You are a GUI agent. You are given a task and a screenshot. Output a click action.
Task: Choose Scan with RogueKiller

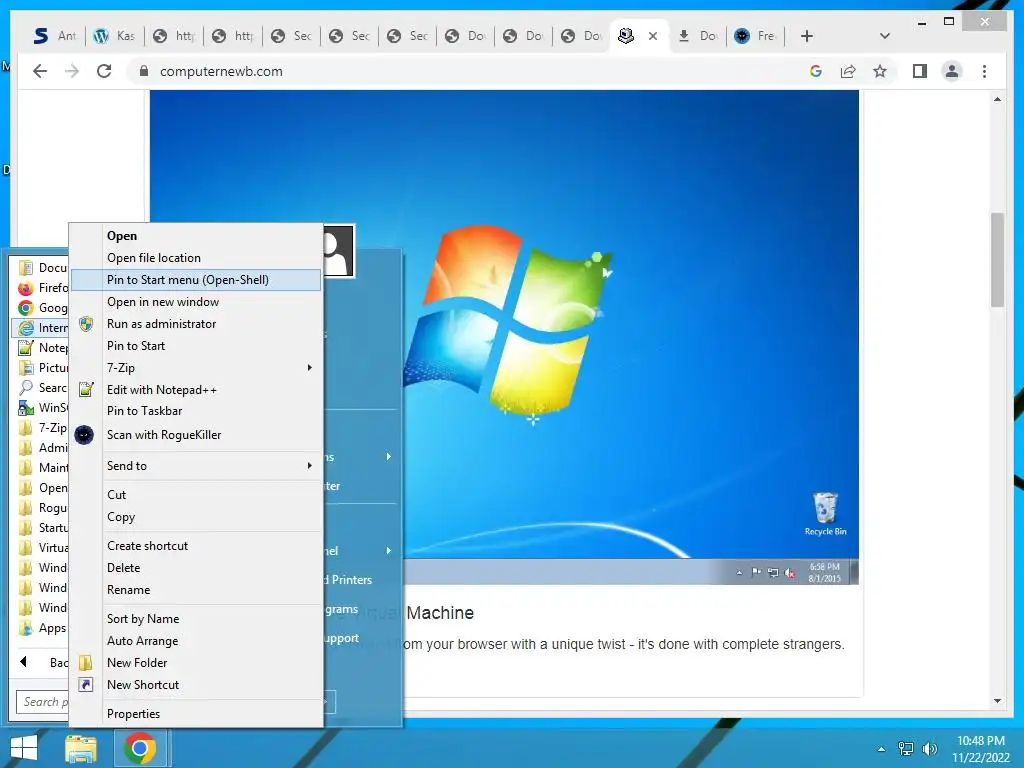(x=196, y=435)
